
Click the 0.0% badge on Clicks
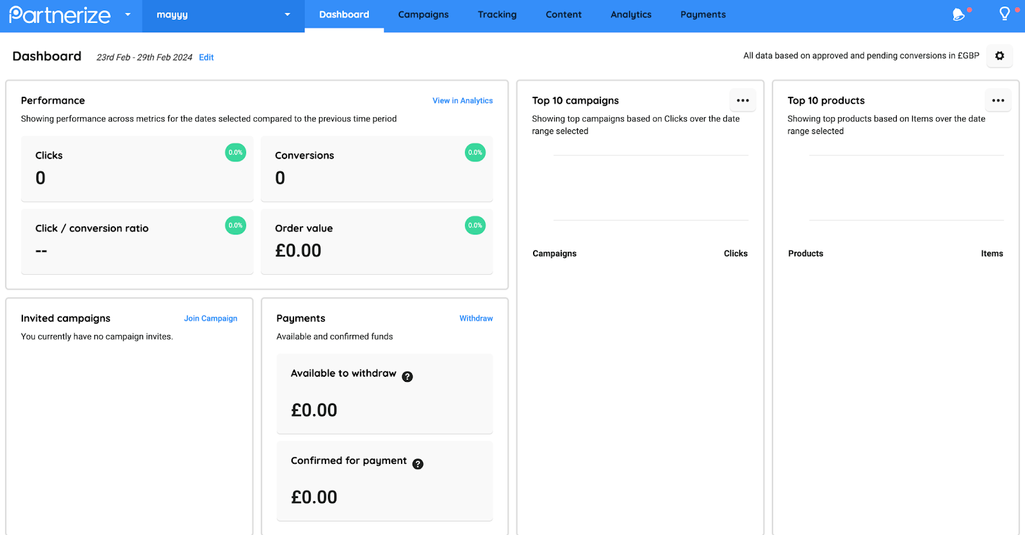coord(235,152)
